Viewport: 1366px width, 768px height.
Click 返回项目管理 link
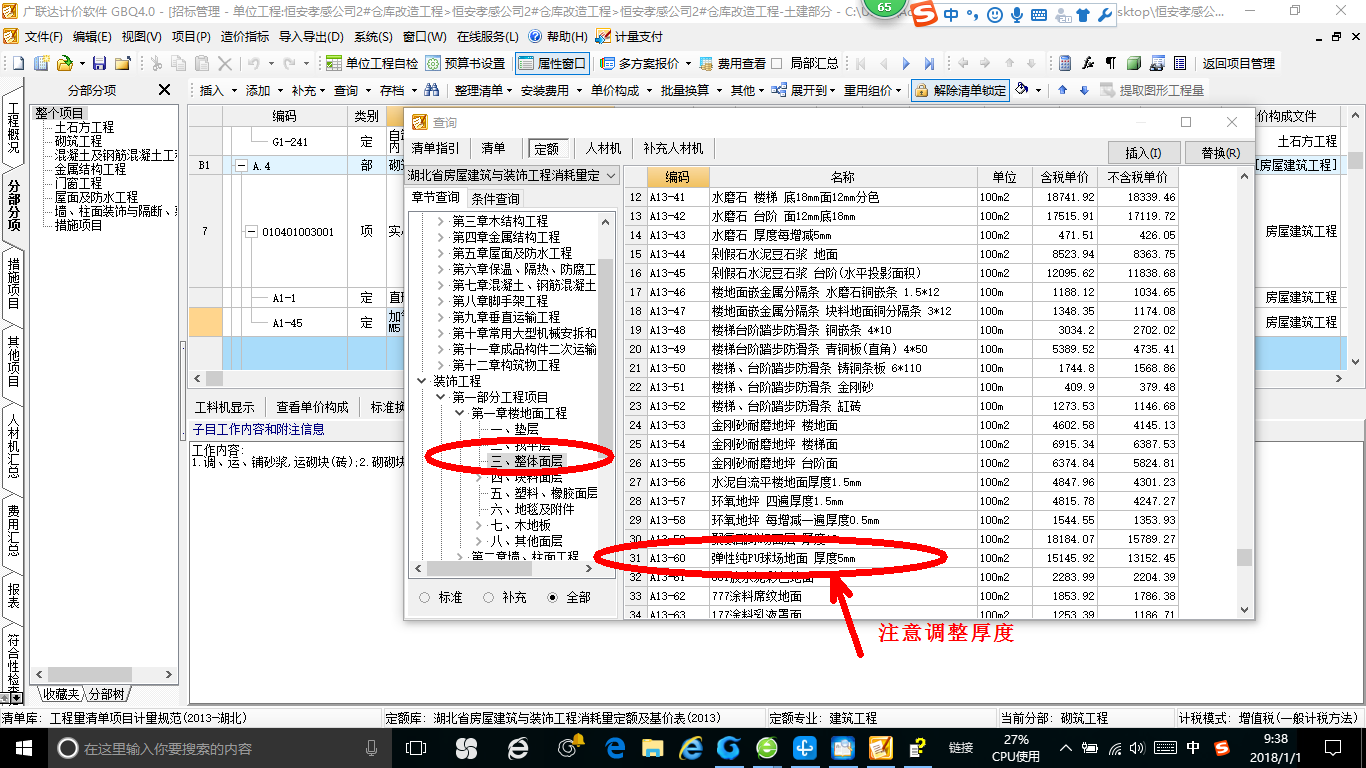(x=1238, y=63)
